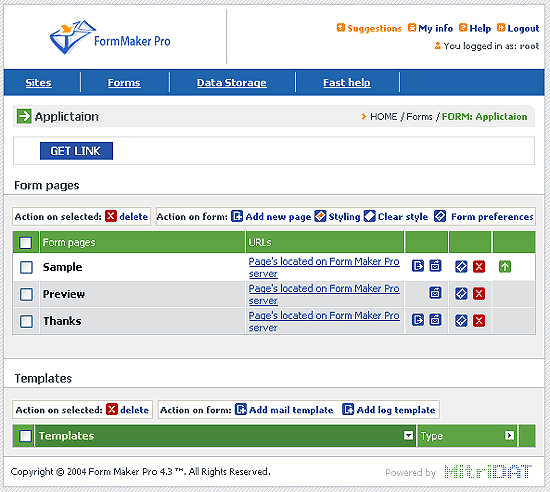Click the Forms breadcrumb link
The image size is (550, 492).
(x=419, y=116)
